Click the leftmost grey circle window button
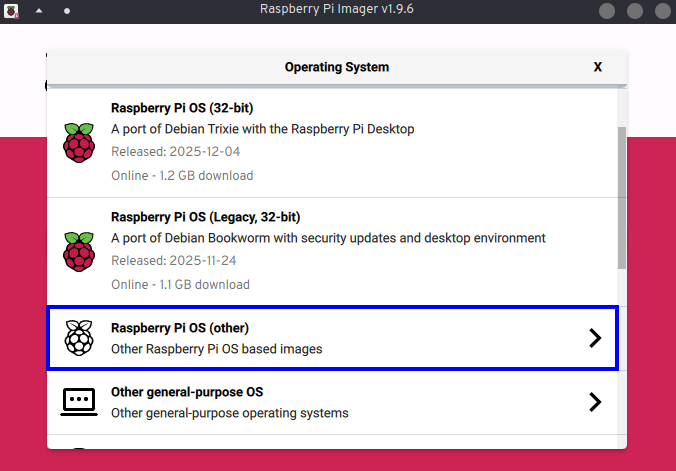The height and width of the screenshot is (471, 676). [607, 11]
